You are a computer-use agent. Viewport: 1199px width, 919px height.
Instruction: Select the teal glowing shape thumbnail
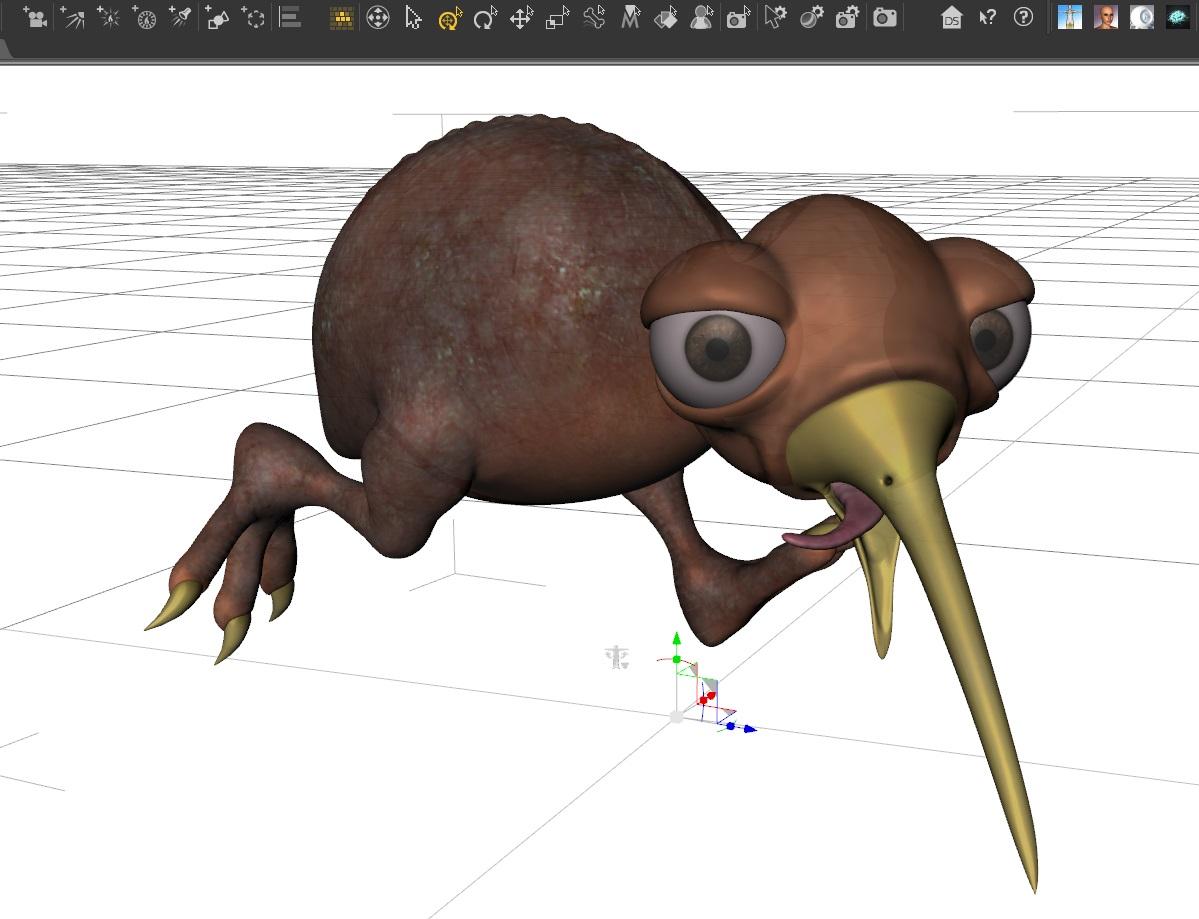pos(1178,17)
